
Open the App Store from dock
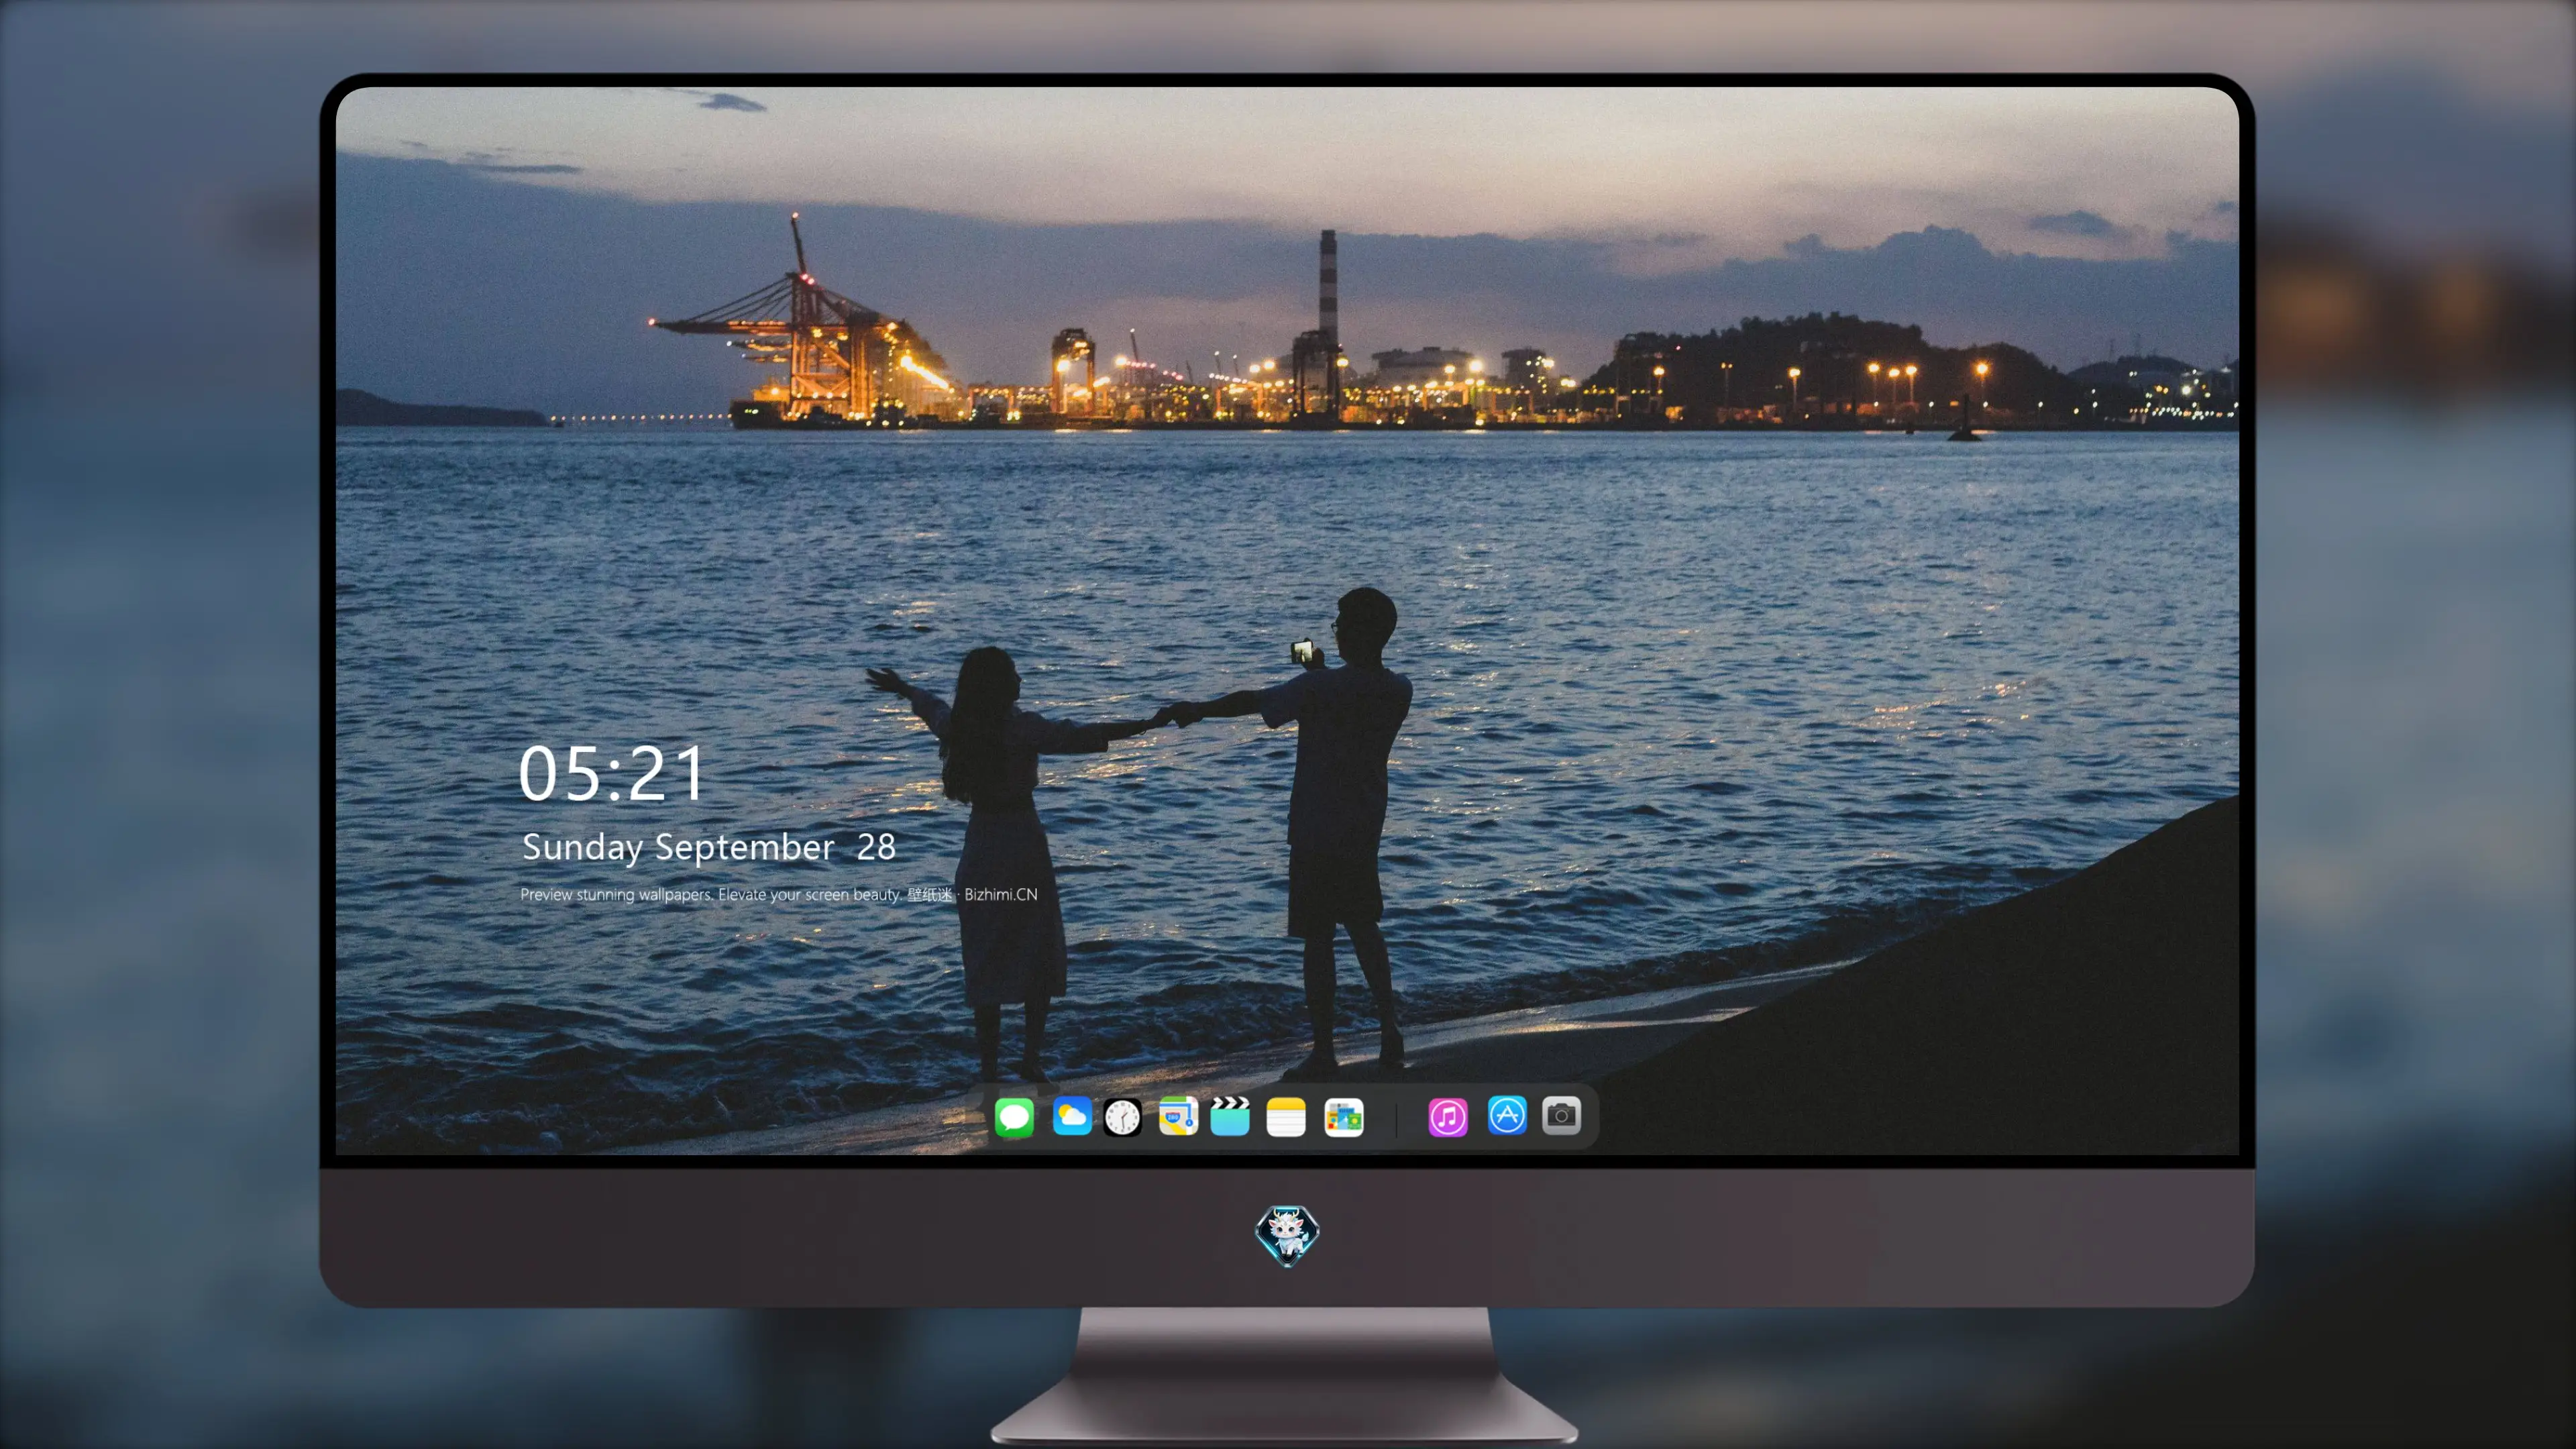click(x=1507, y=1116)
